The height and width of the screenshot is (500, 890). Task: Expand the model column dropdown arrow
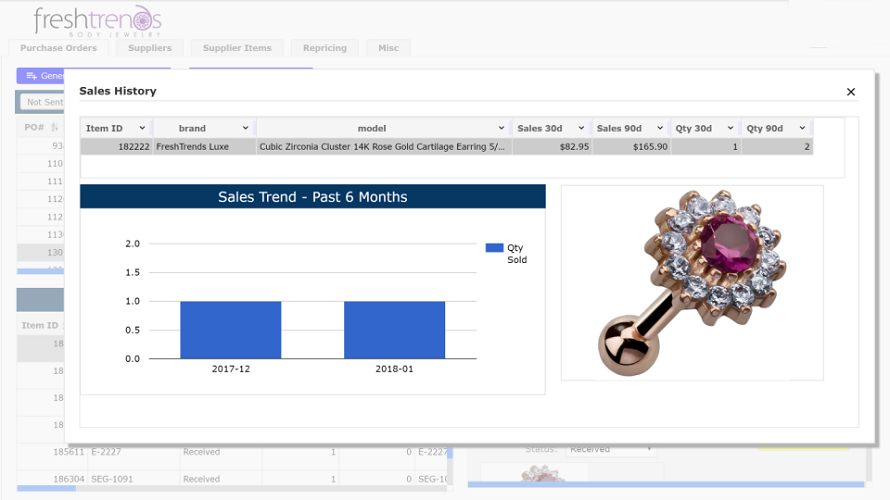(501, 128)
